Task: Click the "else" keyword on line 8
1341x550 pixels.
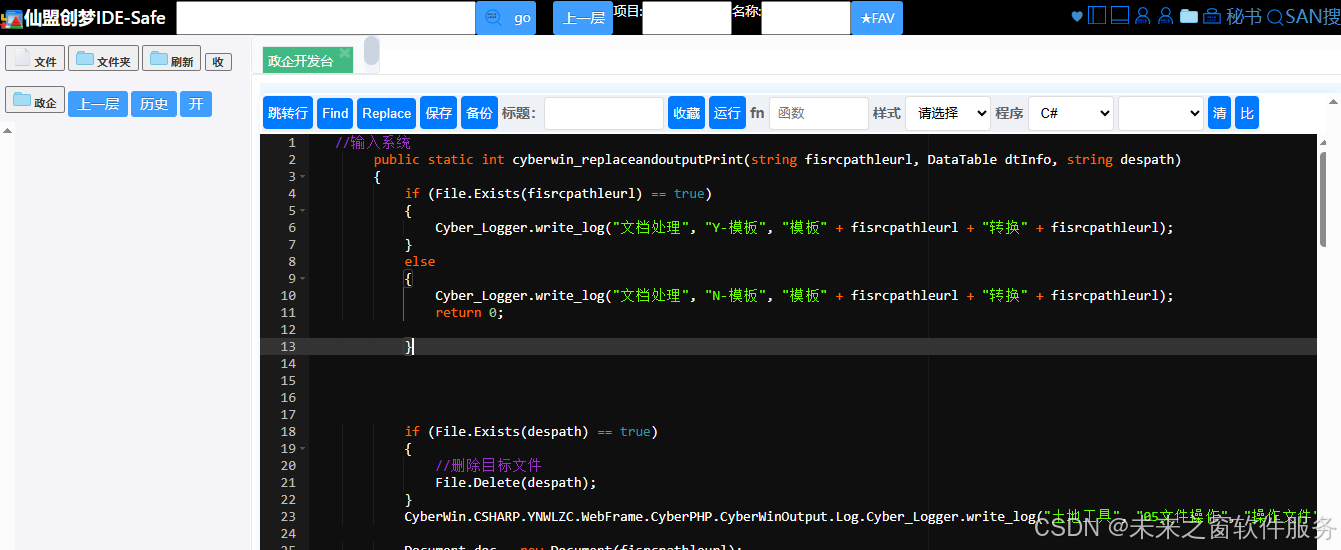Action: [420, 261]
